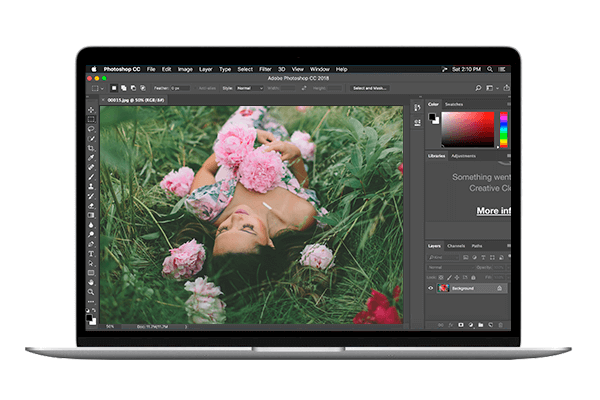The image size is (600, 400).
Task: Select the History Brush tool
Action: 91,196
